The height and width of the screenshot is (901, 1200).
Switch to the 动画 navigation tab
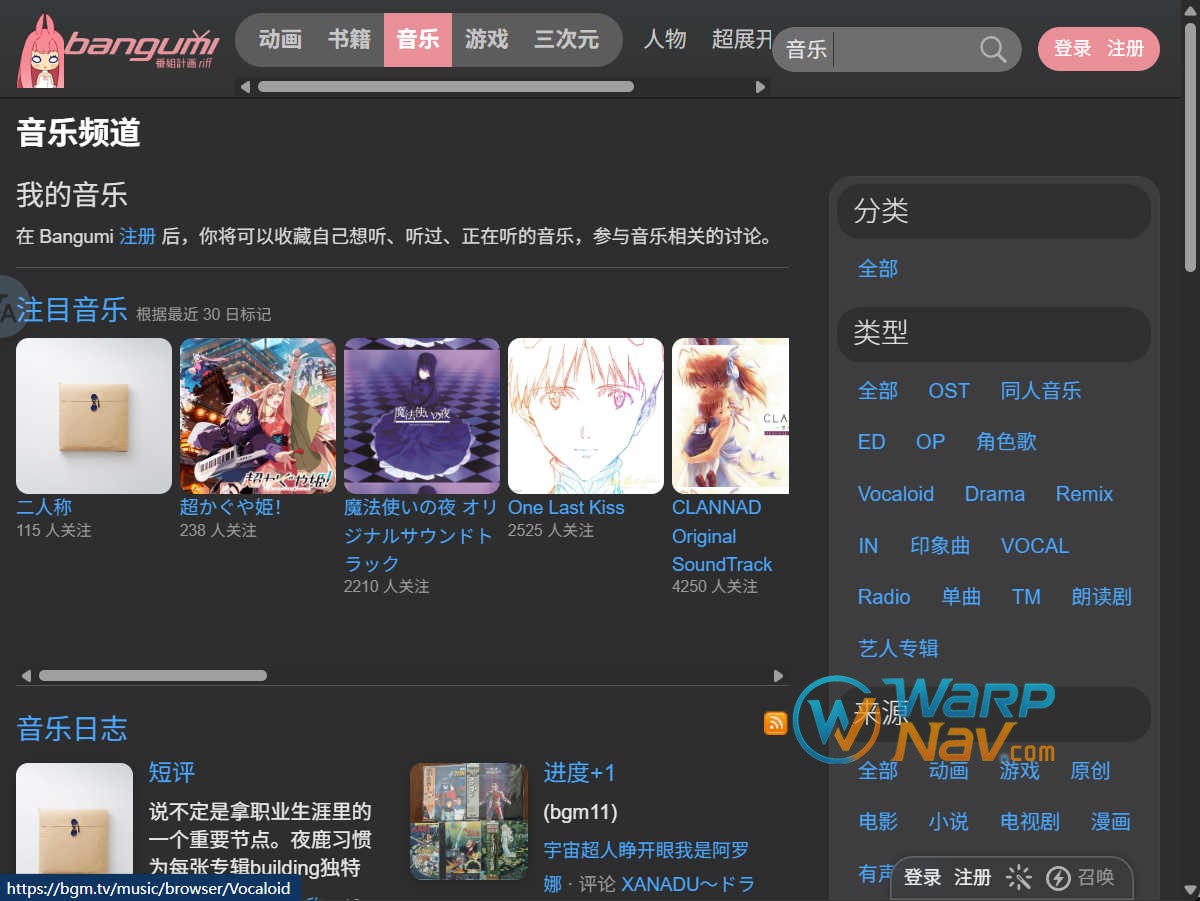pyautogui.click(x=280, y=40)
